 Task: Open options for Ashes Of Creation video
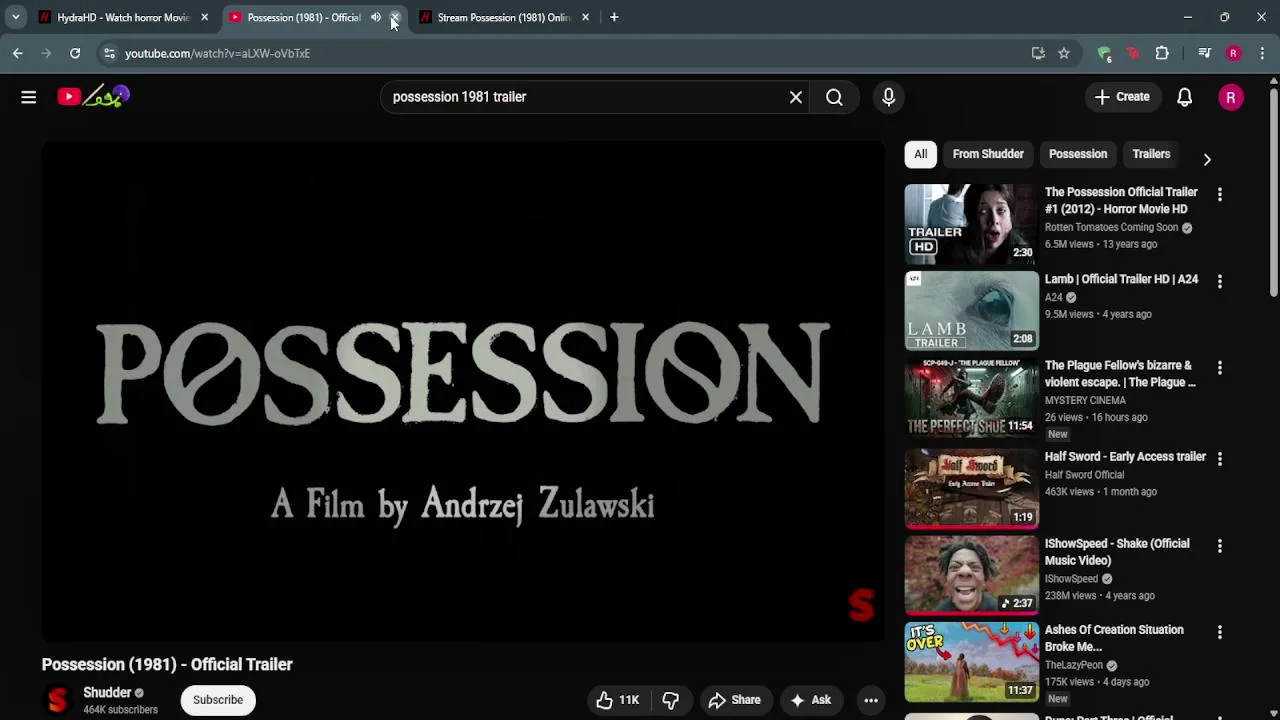click(x=1219, y=632)
